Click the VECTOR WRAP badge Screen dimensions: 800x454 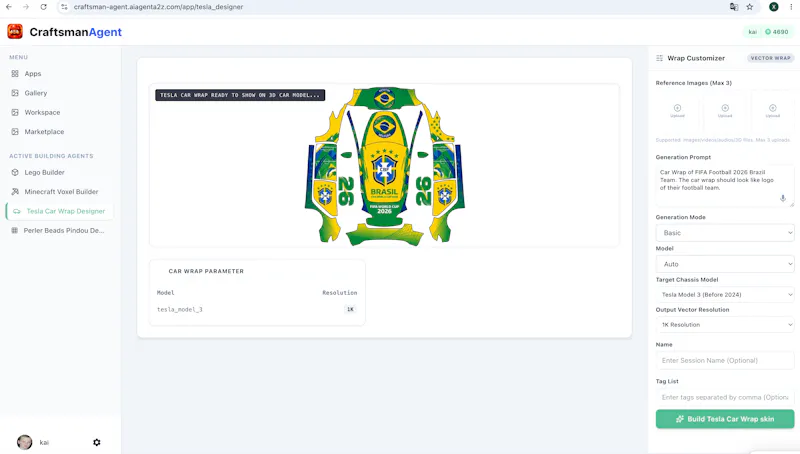[770, 58]
